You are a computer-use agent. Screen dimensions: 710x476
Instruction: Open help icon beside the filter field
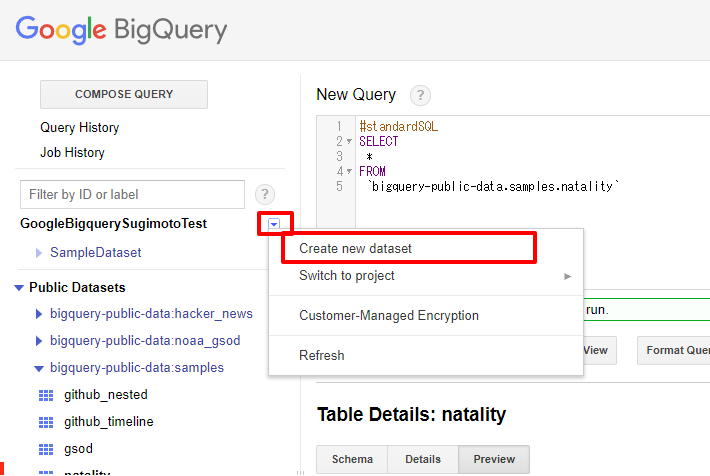pos(265,195)
